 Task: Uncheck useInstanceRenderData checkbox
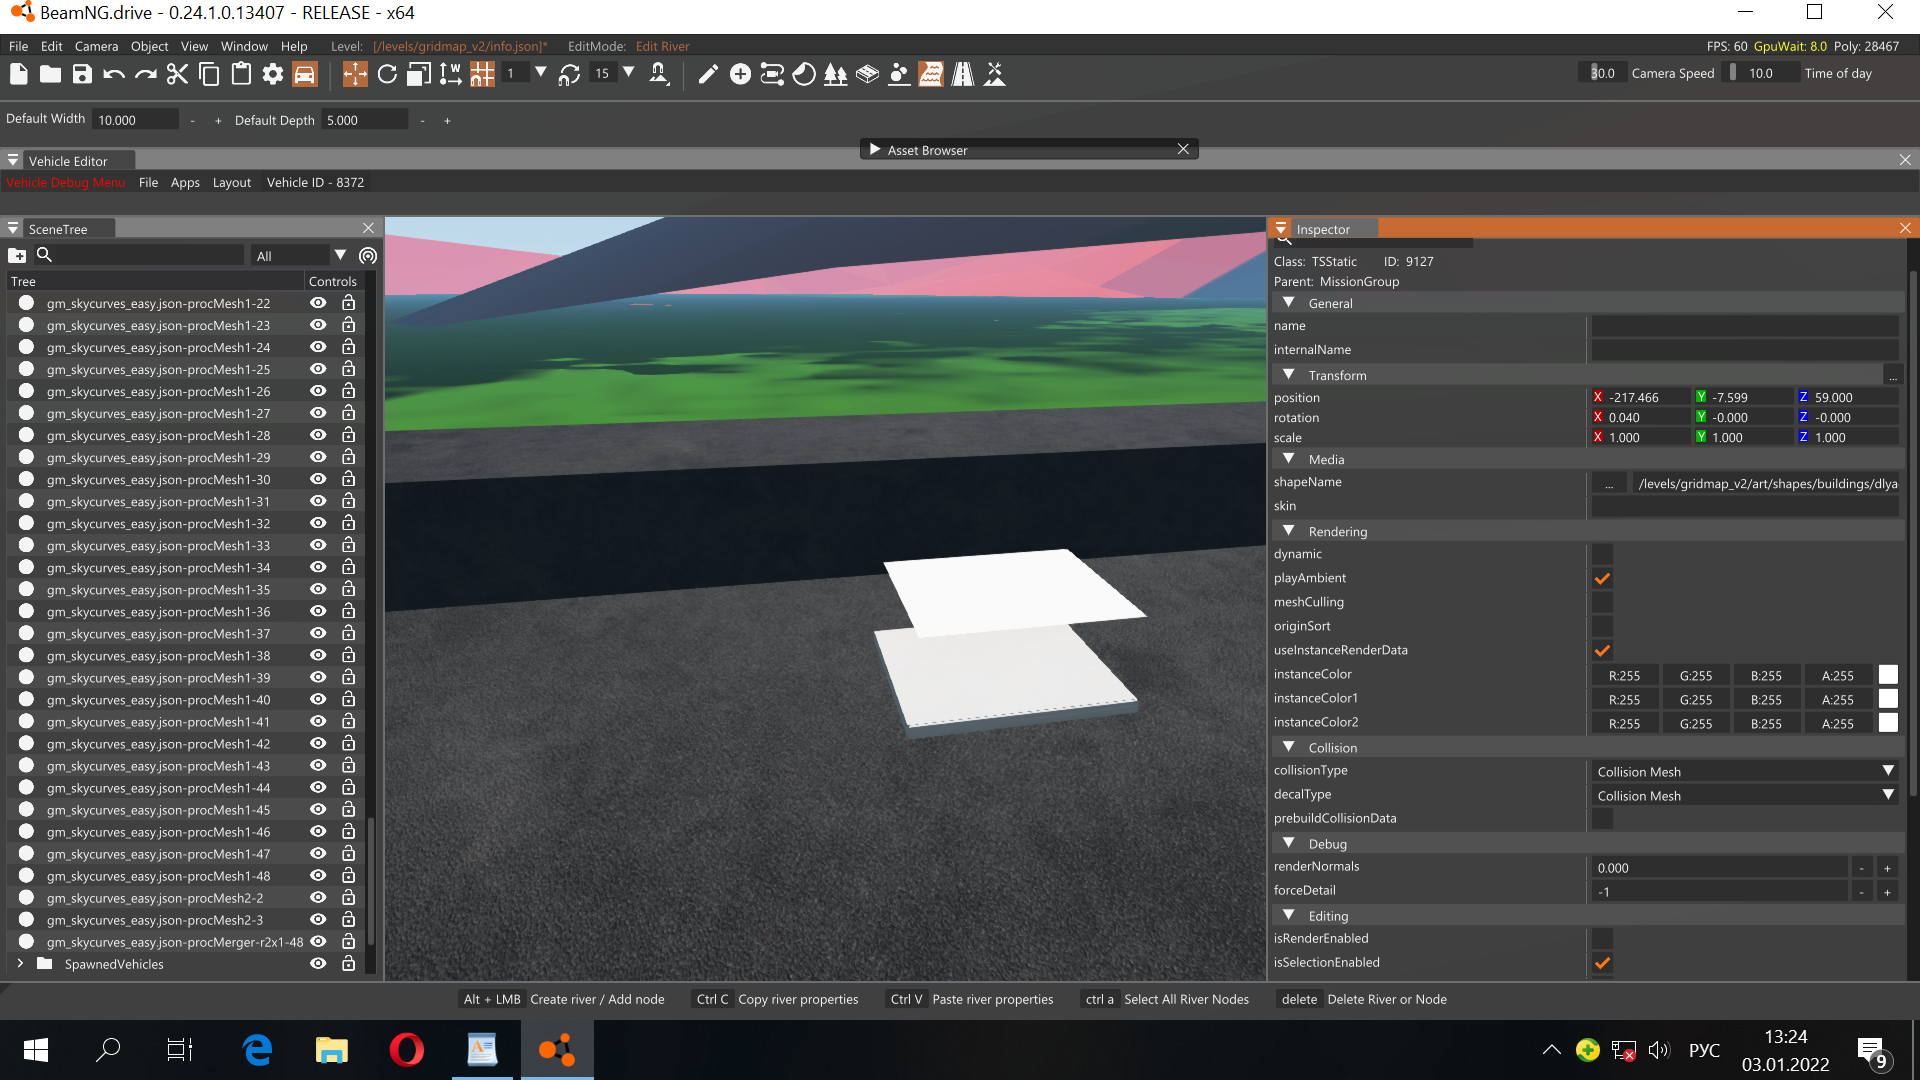click(x=1602, y=650)
